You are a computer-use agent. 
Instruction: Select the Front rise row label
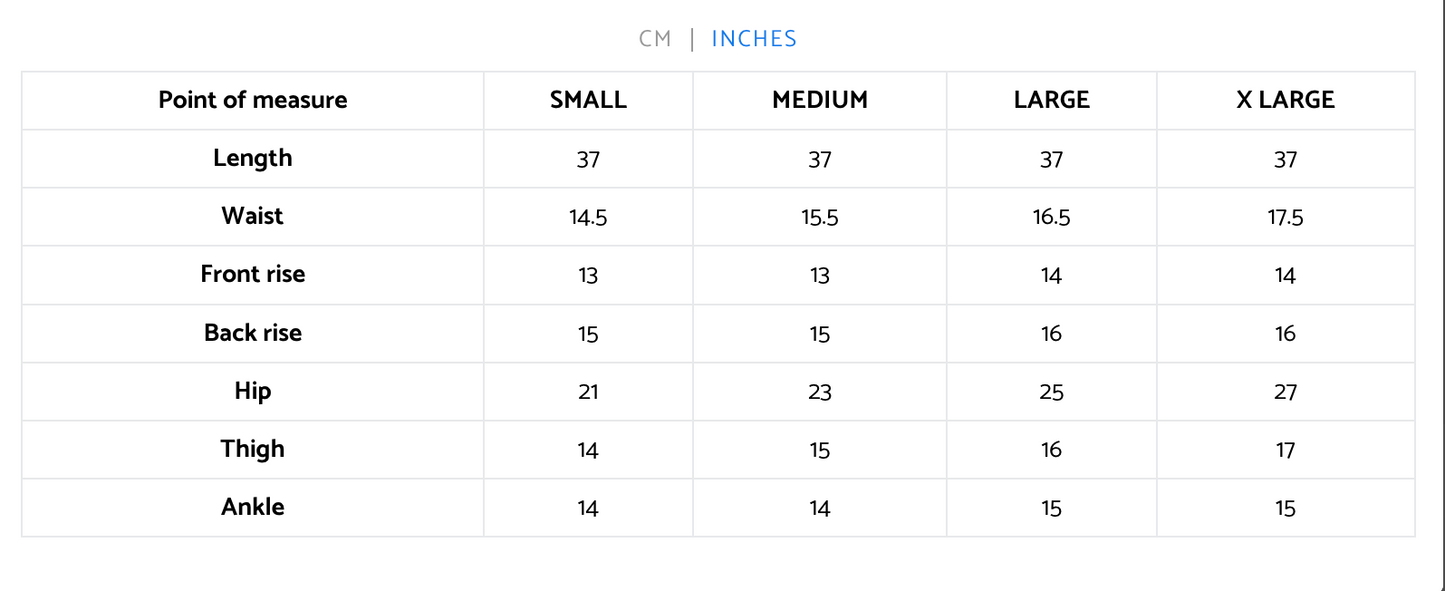253,274
